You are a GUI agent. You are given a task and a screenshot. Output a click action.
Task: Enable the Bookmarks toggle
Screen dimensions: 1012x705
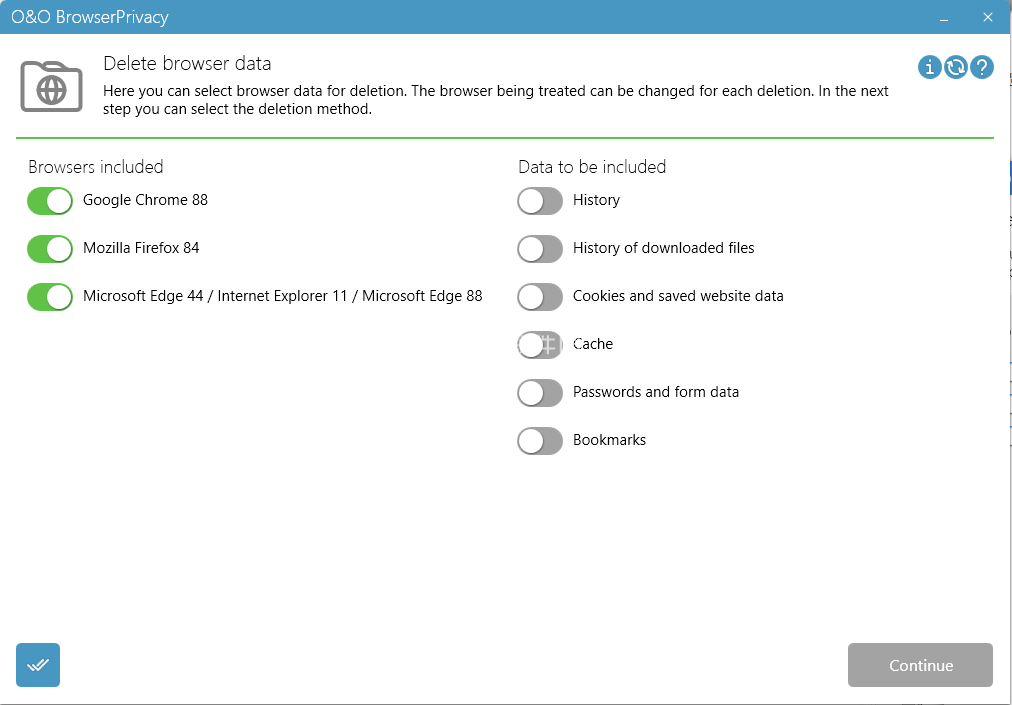click(x=540, y=441)
